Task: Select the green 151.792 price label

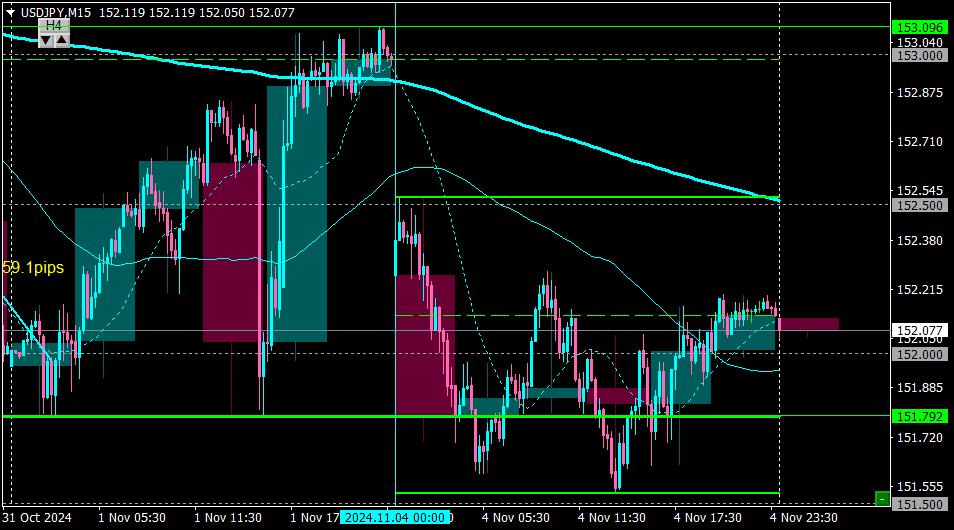Action: 917,416
